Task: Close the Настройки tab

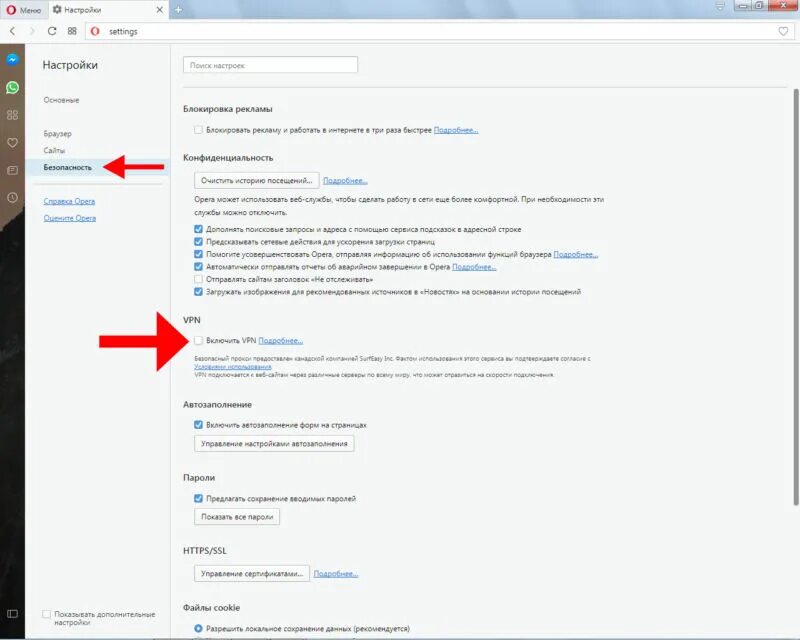Action: pyautogui.click(x=160, y=10)
